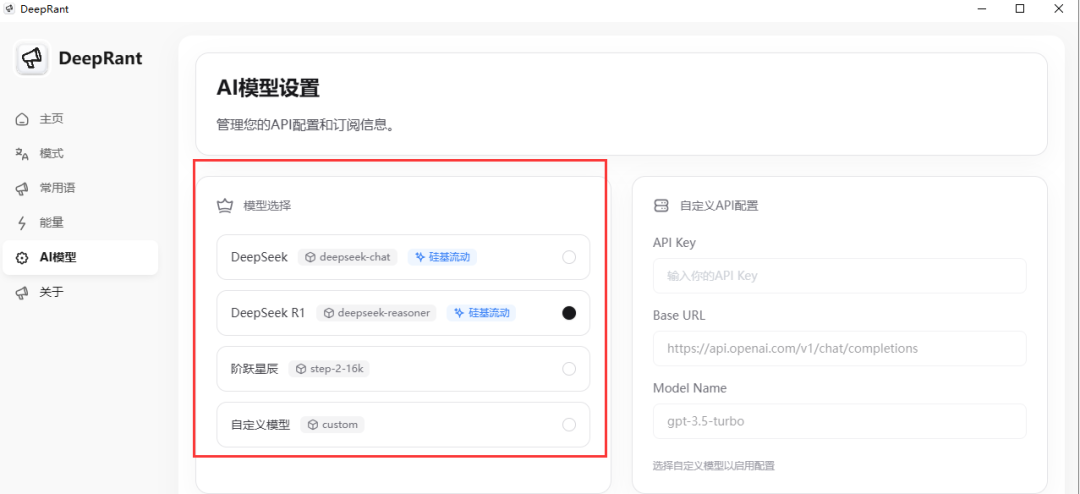Click the 模型选择 section title
Viewport: 1080px width, 494px height.
click(x=267, y=205)
